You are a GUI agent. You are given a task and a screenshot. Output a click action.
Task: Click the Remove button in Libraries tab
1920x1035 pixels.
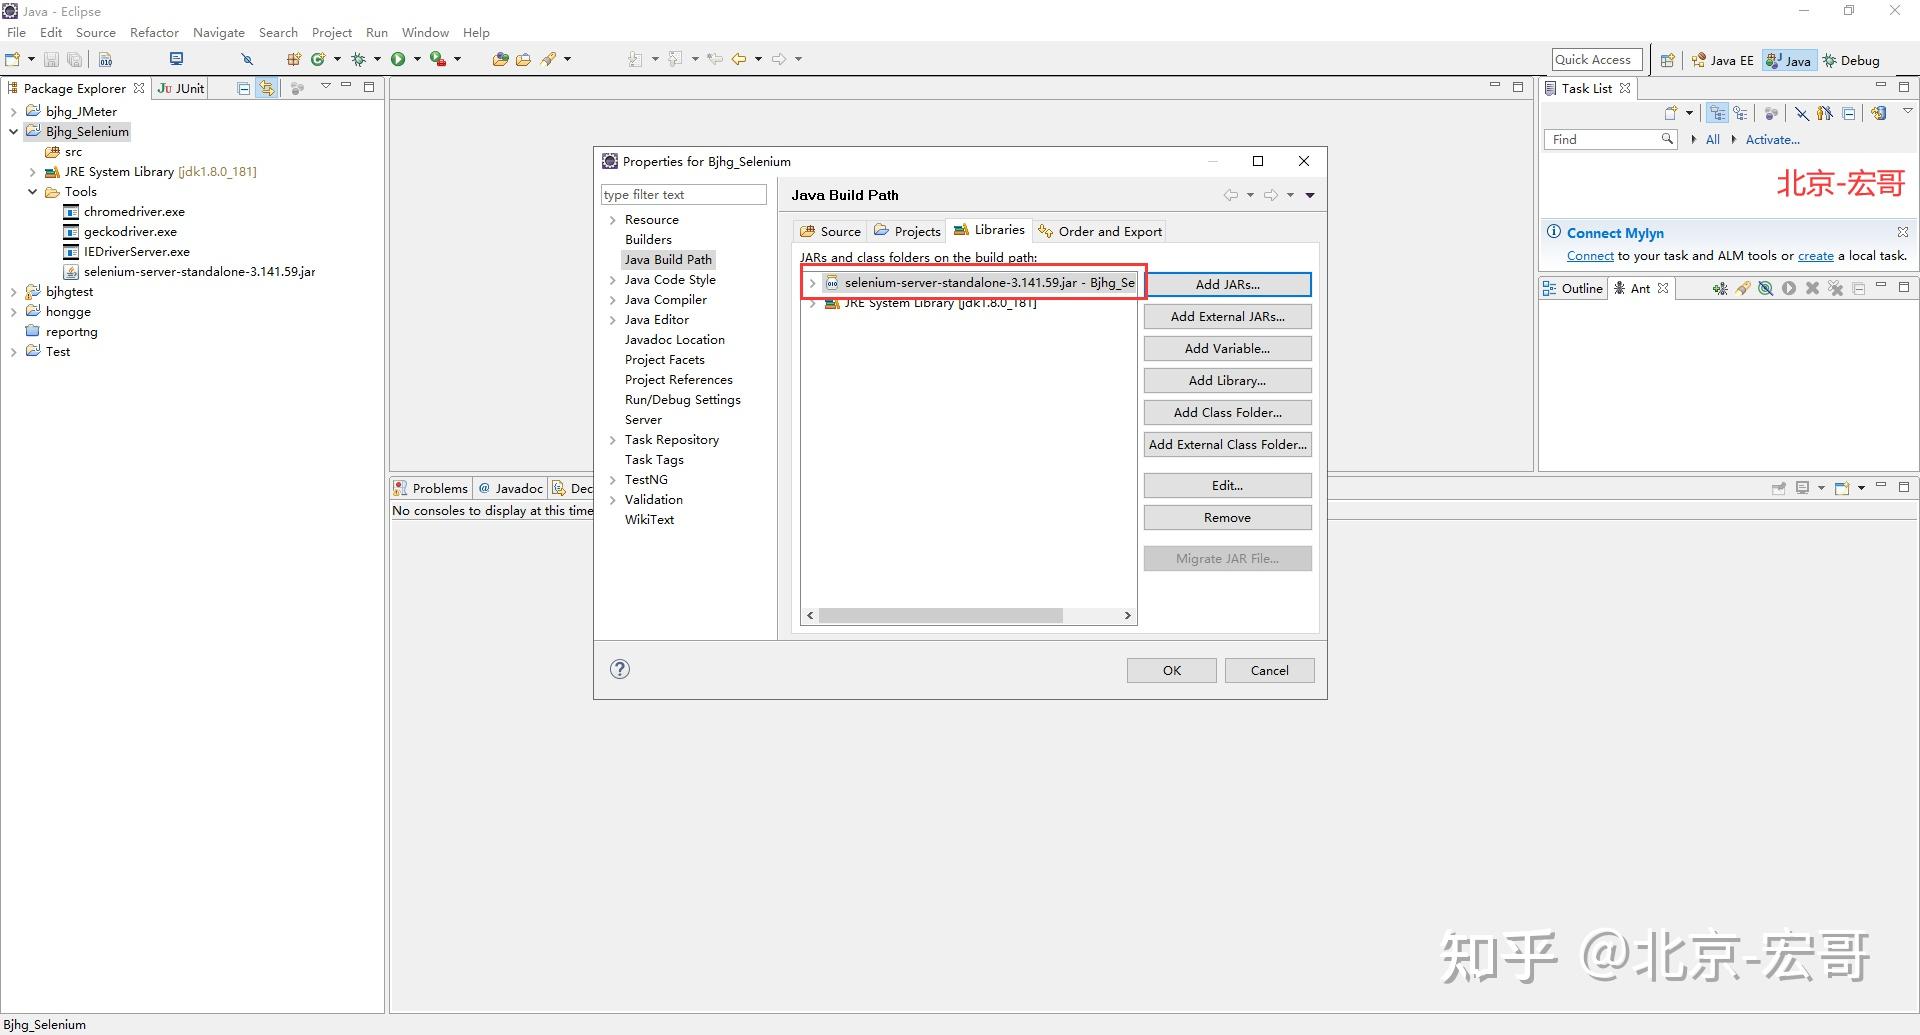[x=1227, y=518]
